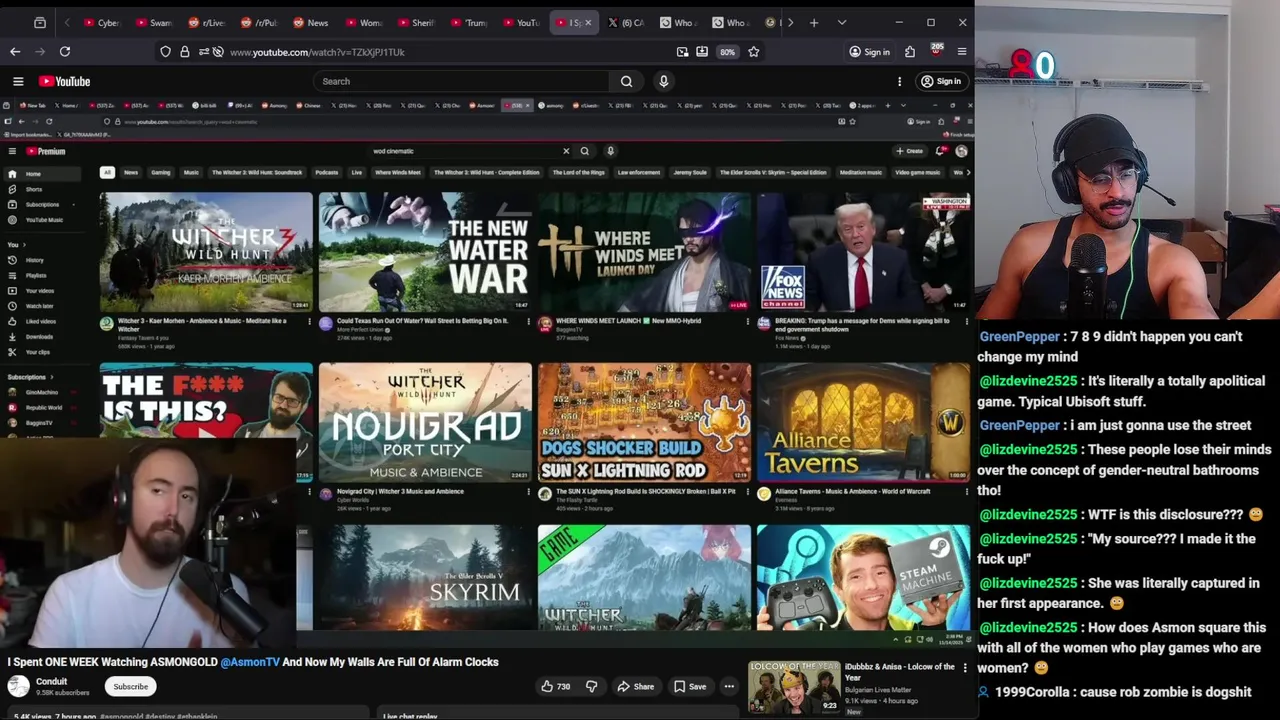The width and height of the screenshot is (1280, 720).
Task: Open downloads panel in the address bar area
Action: [x=702, y=52]
